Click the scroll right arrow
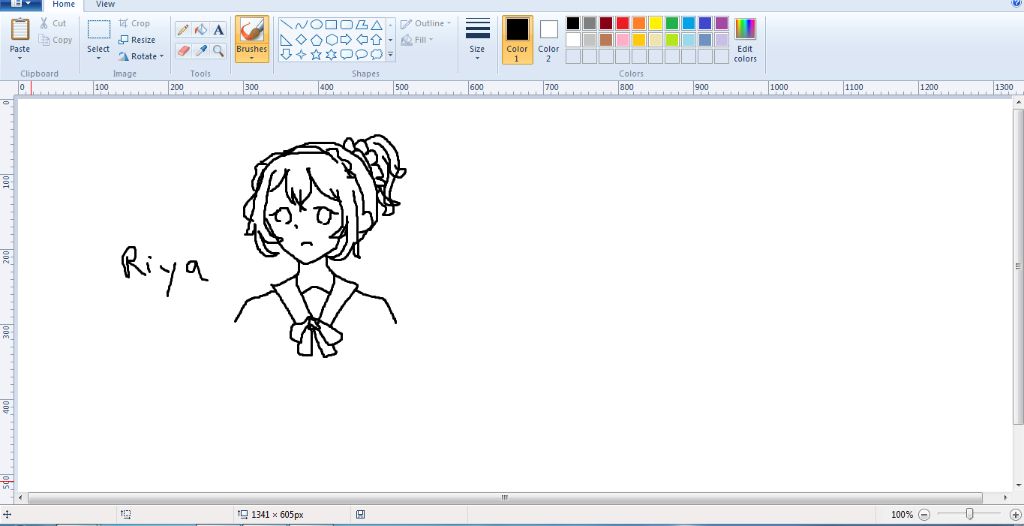Image resolution: width=1024 pixels, height=526 pixels. [x=1006, y=498]
